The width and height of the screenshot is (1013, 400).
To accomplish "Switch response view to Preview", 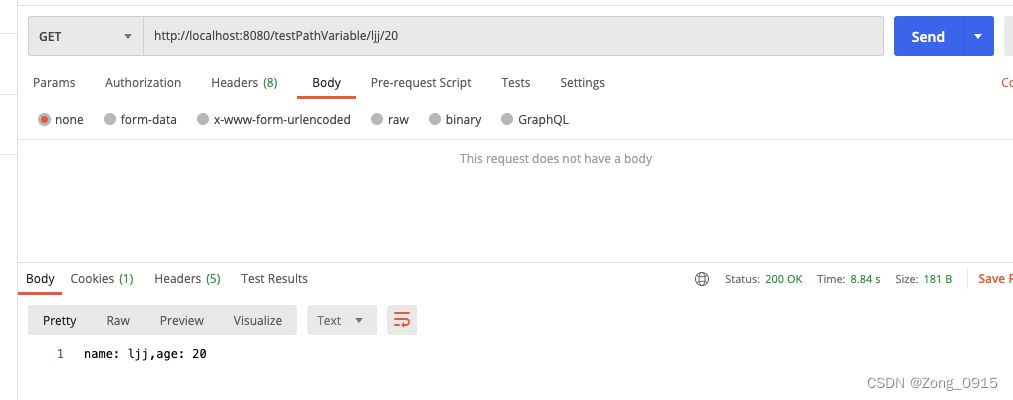I will (x=182, y=320).
